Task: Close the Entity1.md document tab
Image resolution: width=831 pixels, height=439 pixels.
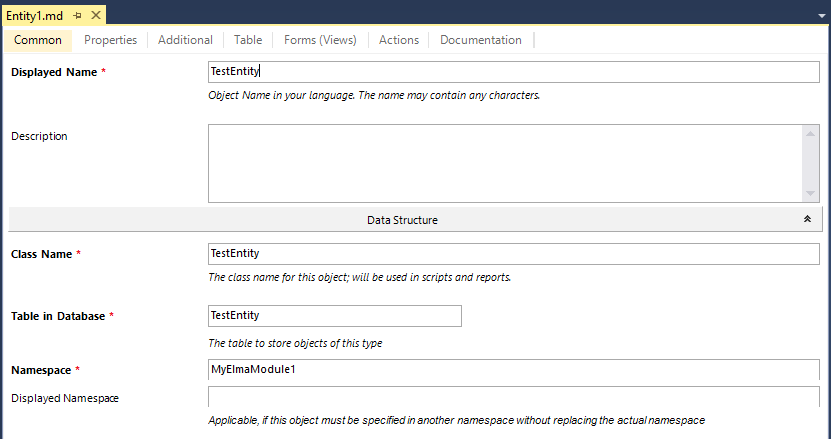Action: point(97,16)
